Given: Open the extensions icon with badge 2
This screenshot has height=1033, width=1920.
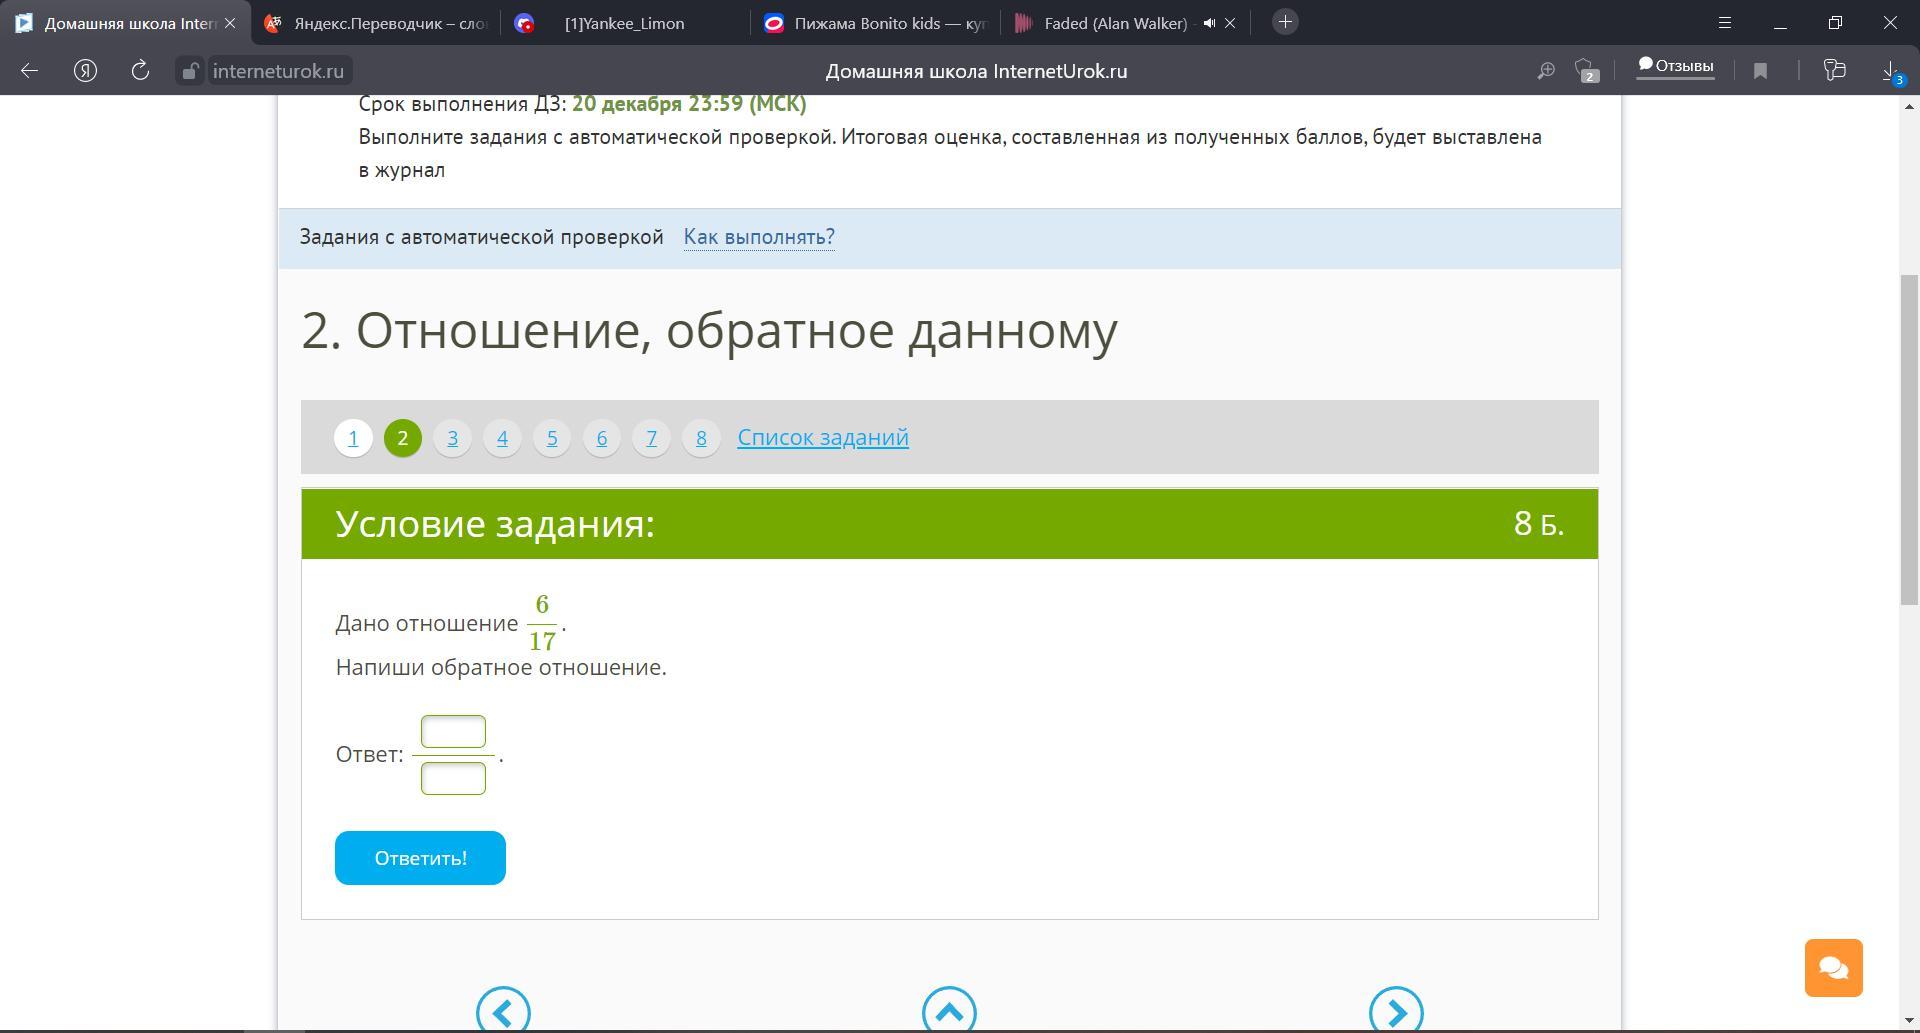Looking at the screenshot, I should 1587,70.
